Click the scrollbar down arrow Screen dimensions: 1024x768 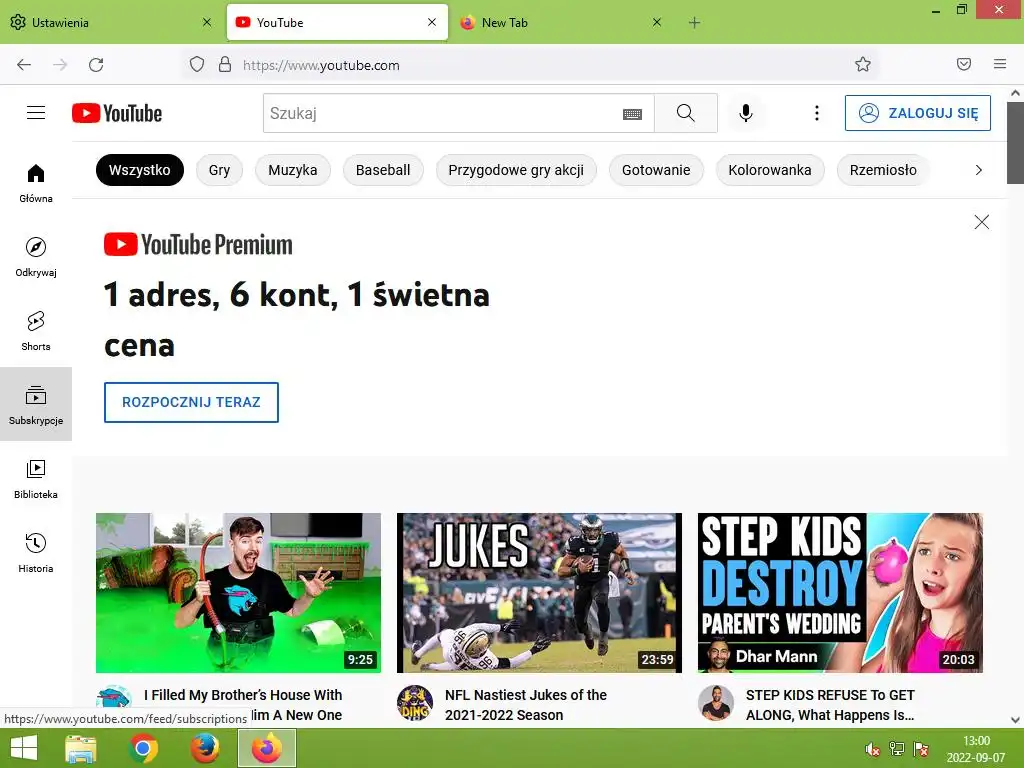click(x=1015, y=720)
